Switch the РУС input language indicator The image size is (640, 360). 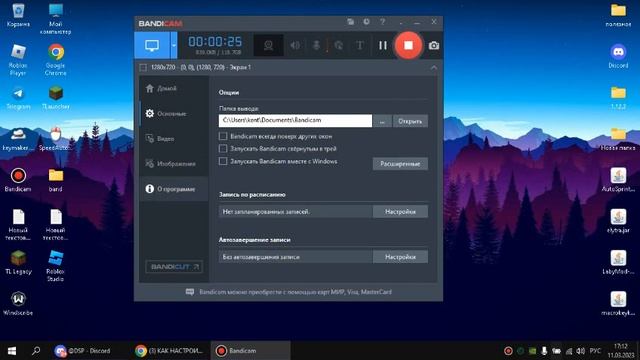[x=596, y=351]
